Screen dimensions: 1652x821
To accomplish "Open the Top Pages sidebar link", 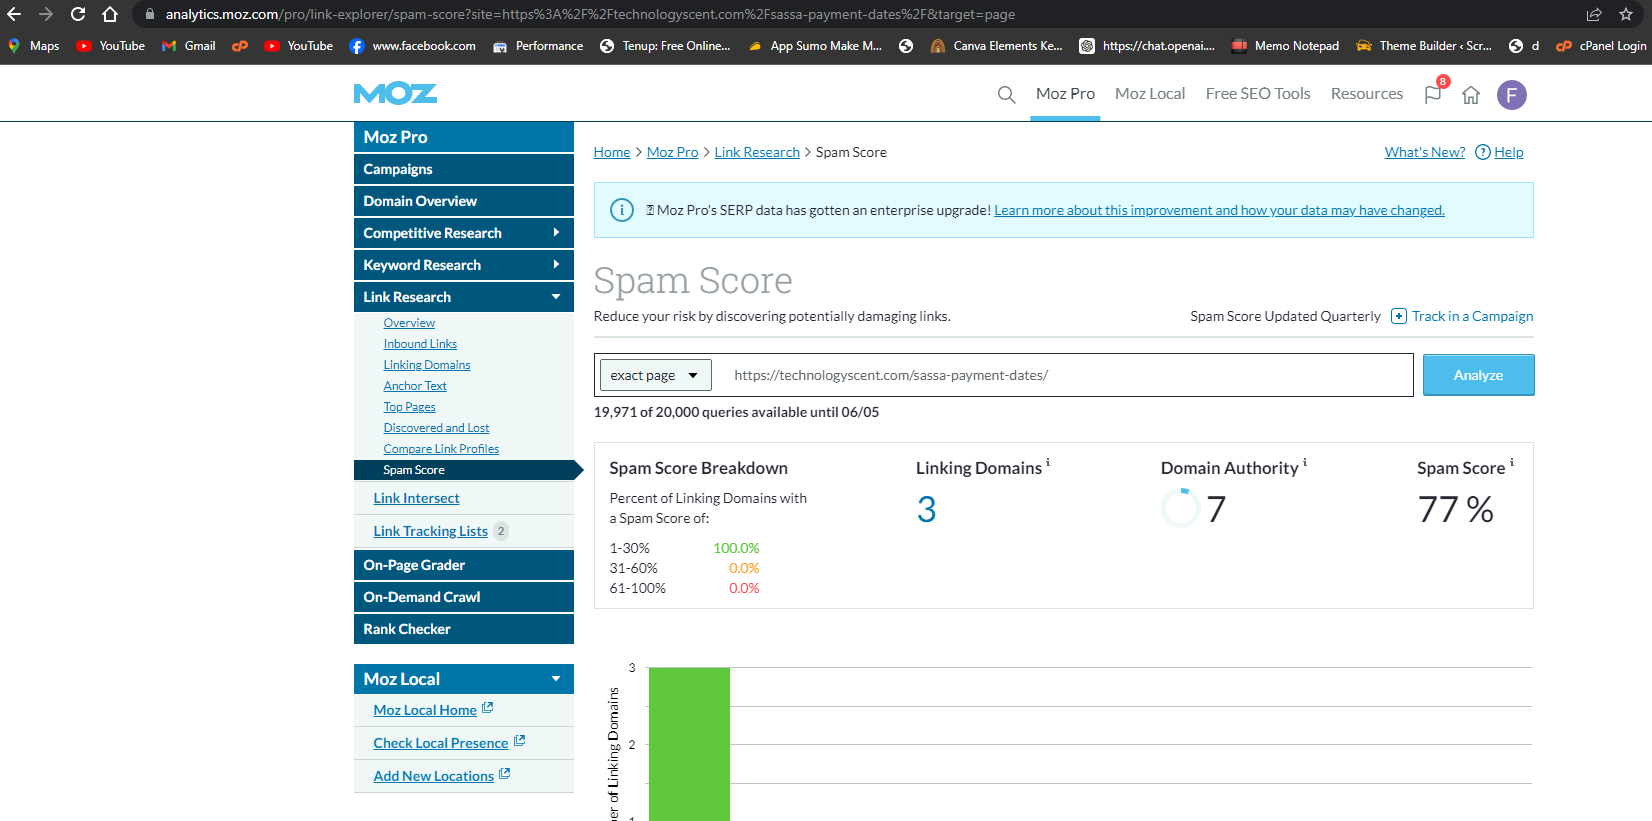I will tap(409, 407).
